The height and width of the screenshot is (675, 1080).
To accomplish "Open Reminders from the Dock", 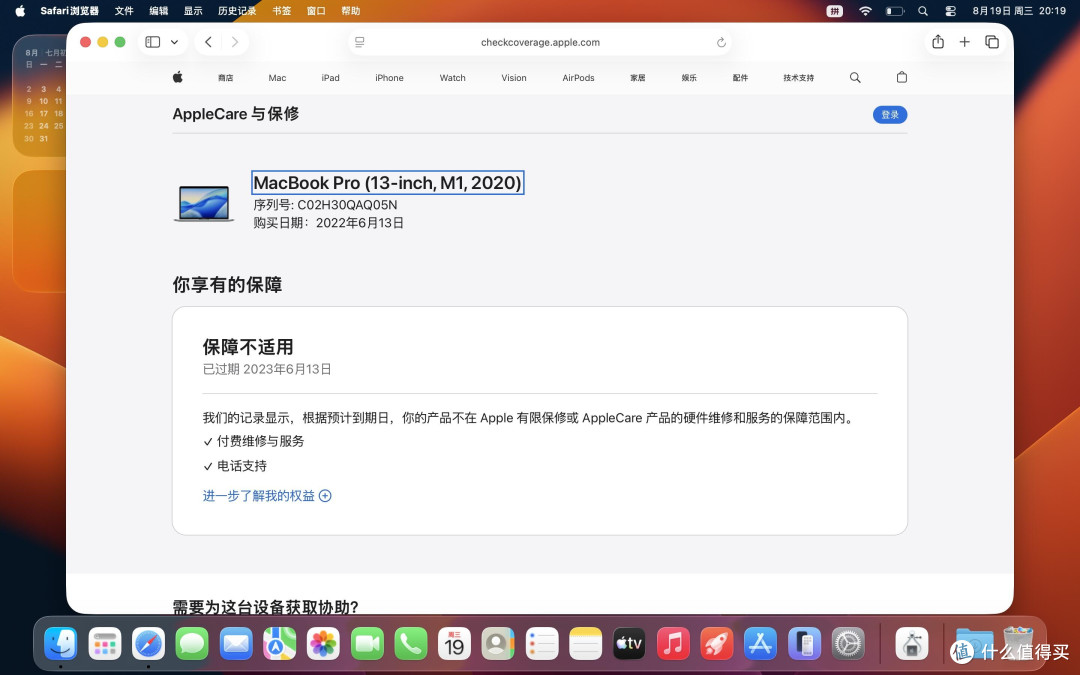I will point(542,644).
